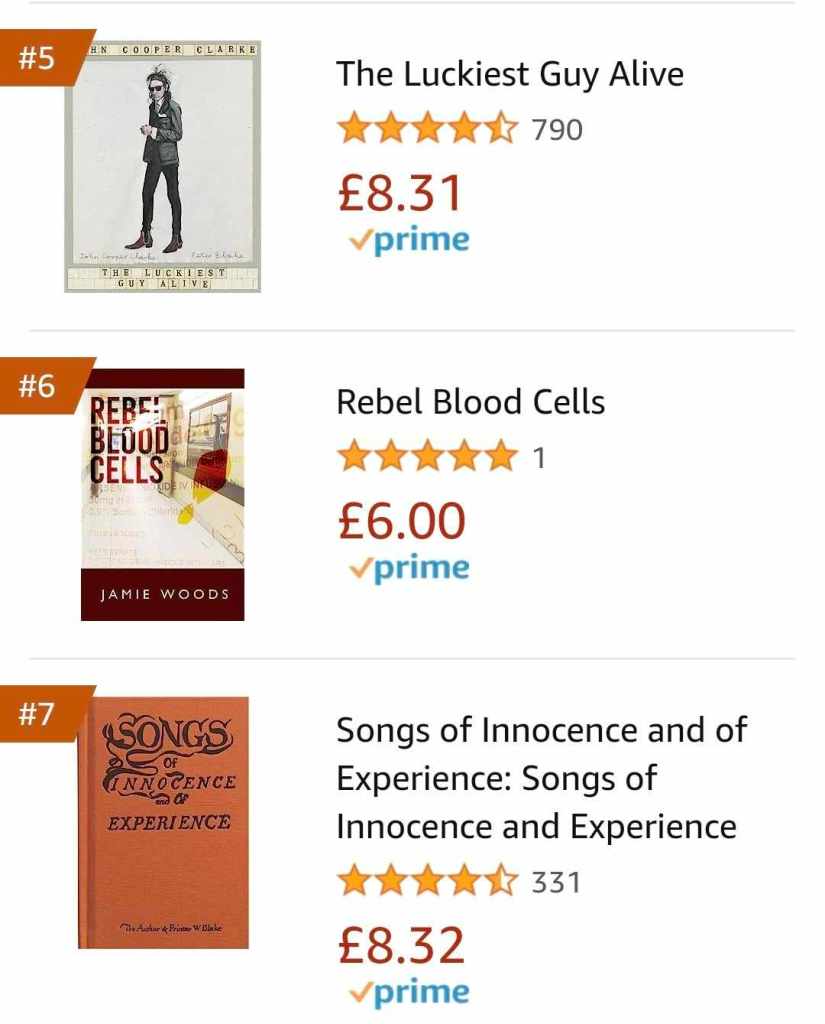Click star rating for Songs of Innocence
This screenshot has width=825, height=1024.
pos(427,882)
